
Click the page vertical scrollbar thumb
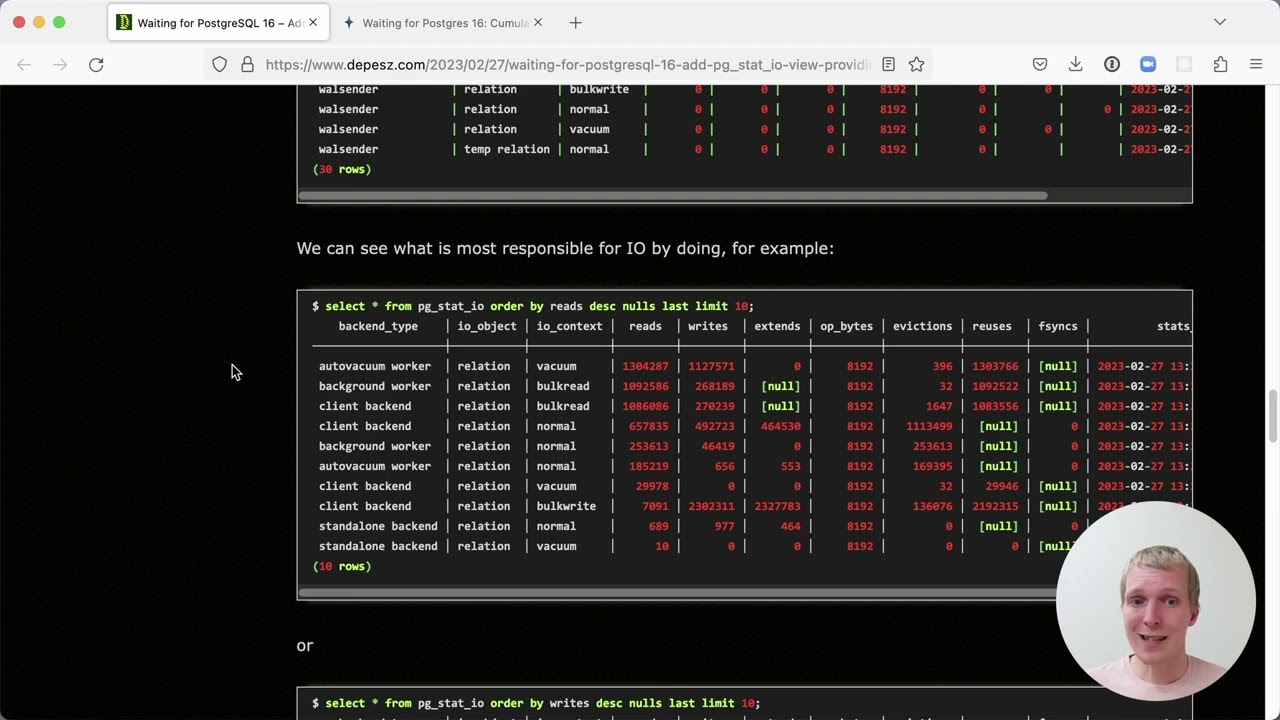(1273, 415)
